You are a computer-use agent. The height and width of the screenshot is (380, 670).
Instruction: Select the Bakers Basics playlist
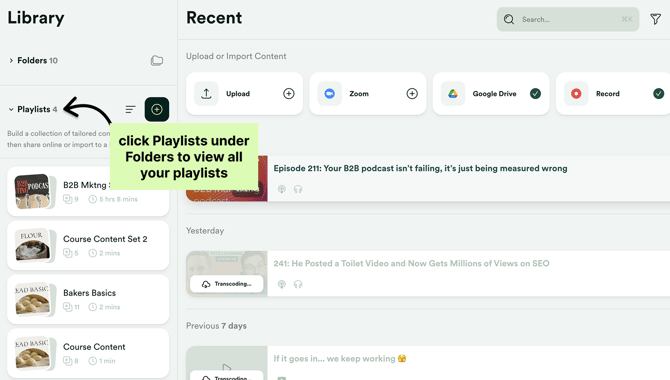click(88, 299)
